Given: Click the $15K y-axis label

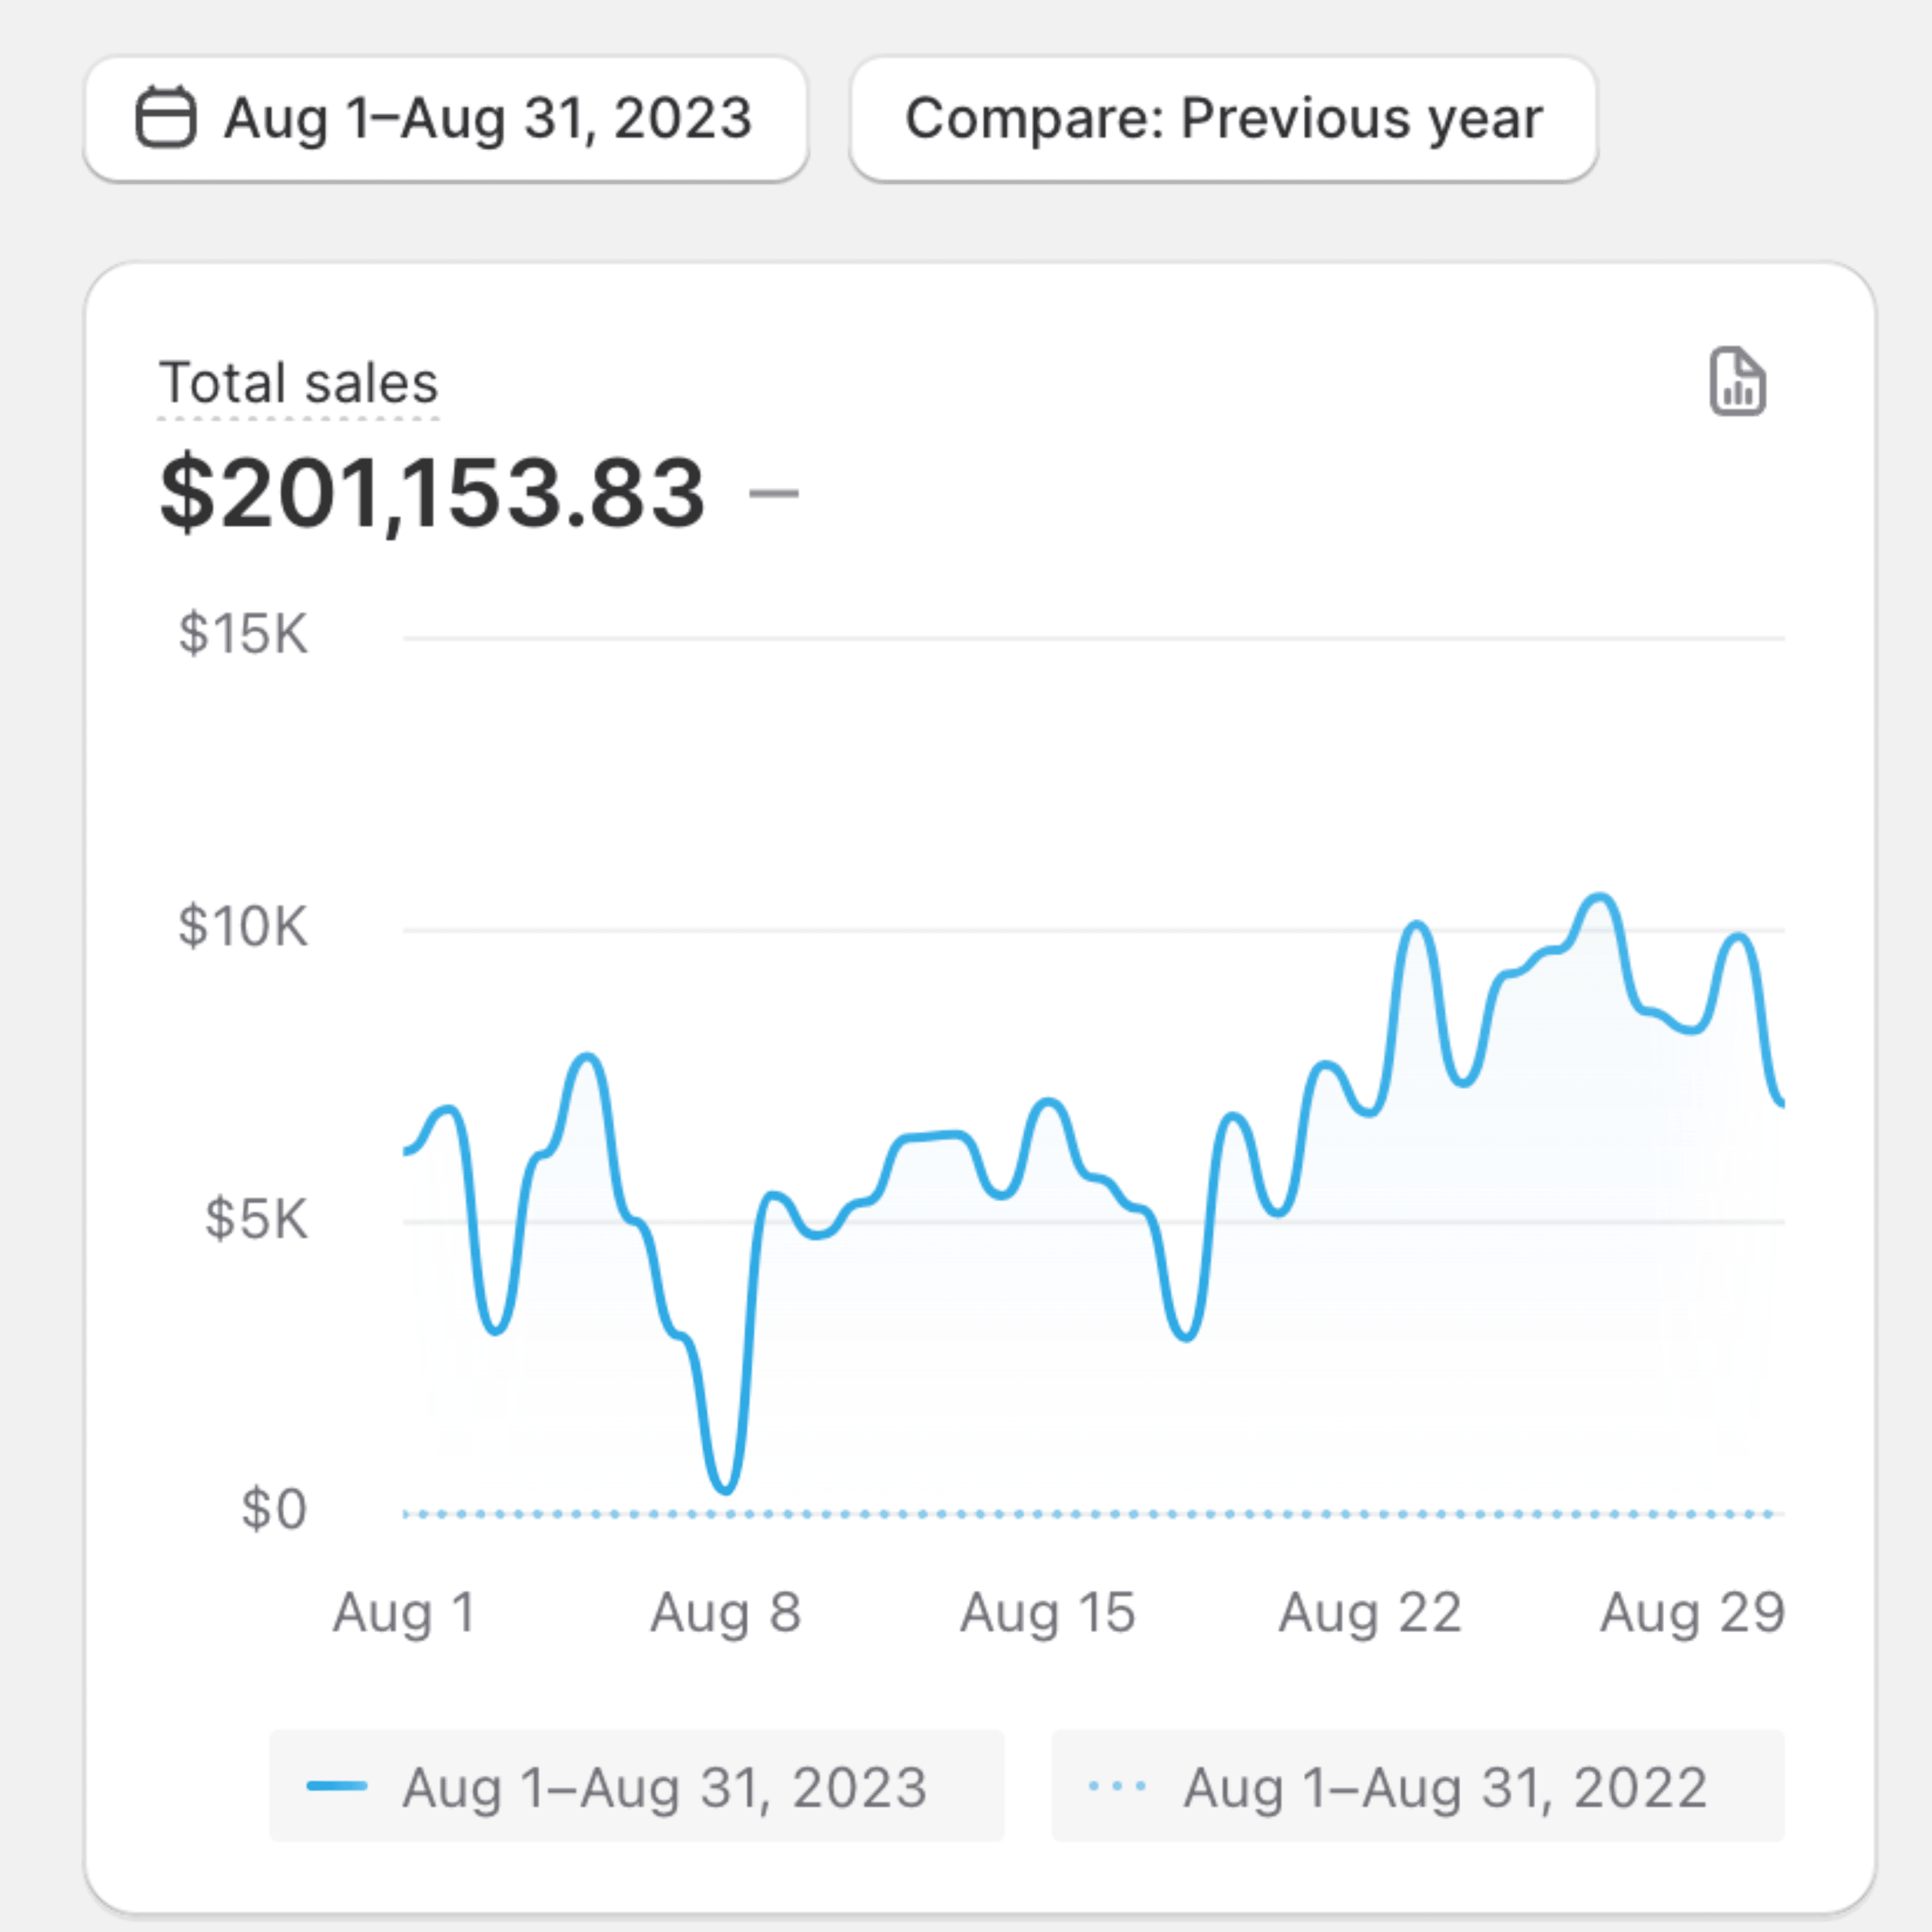Looking at the screenshot, I should [x=243, y=634].
